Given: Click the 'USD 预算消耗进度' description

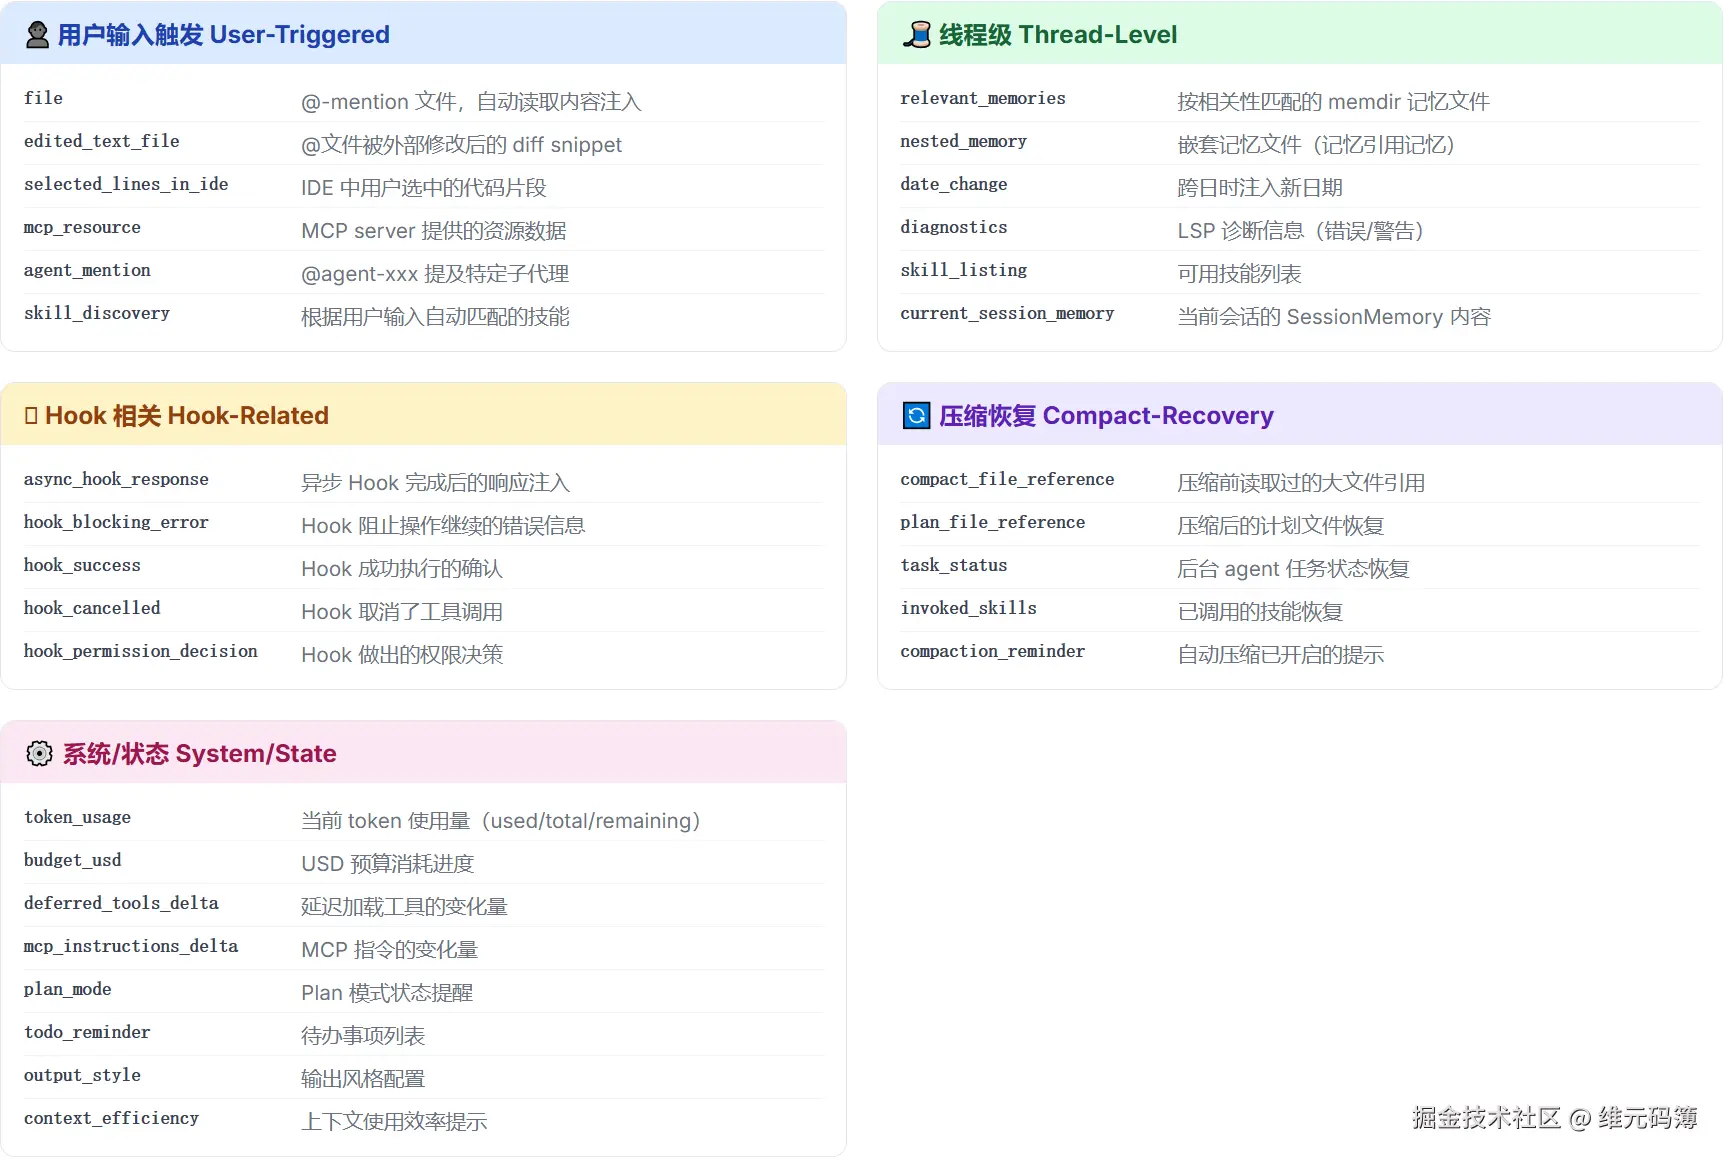Looking at the screenshot, I should 388,864.
